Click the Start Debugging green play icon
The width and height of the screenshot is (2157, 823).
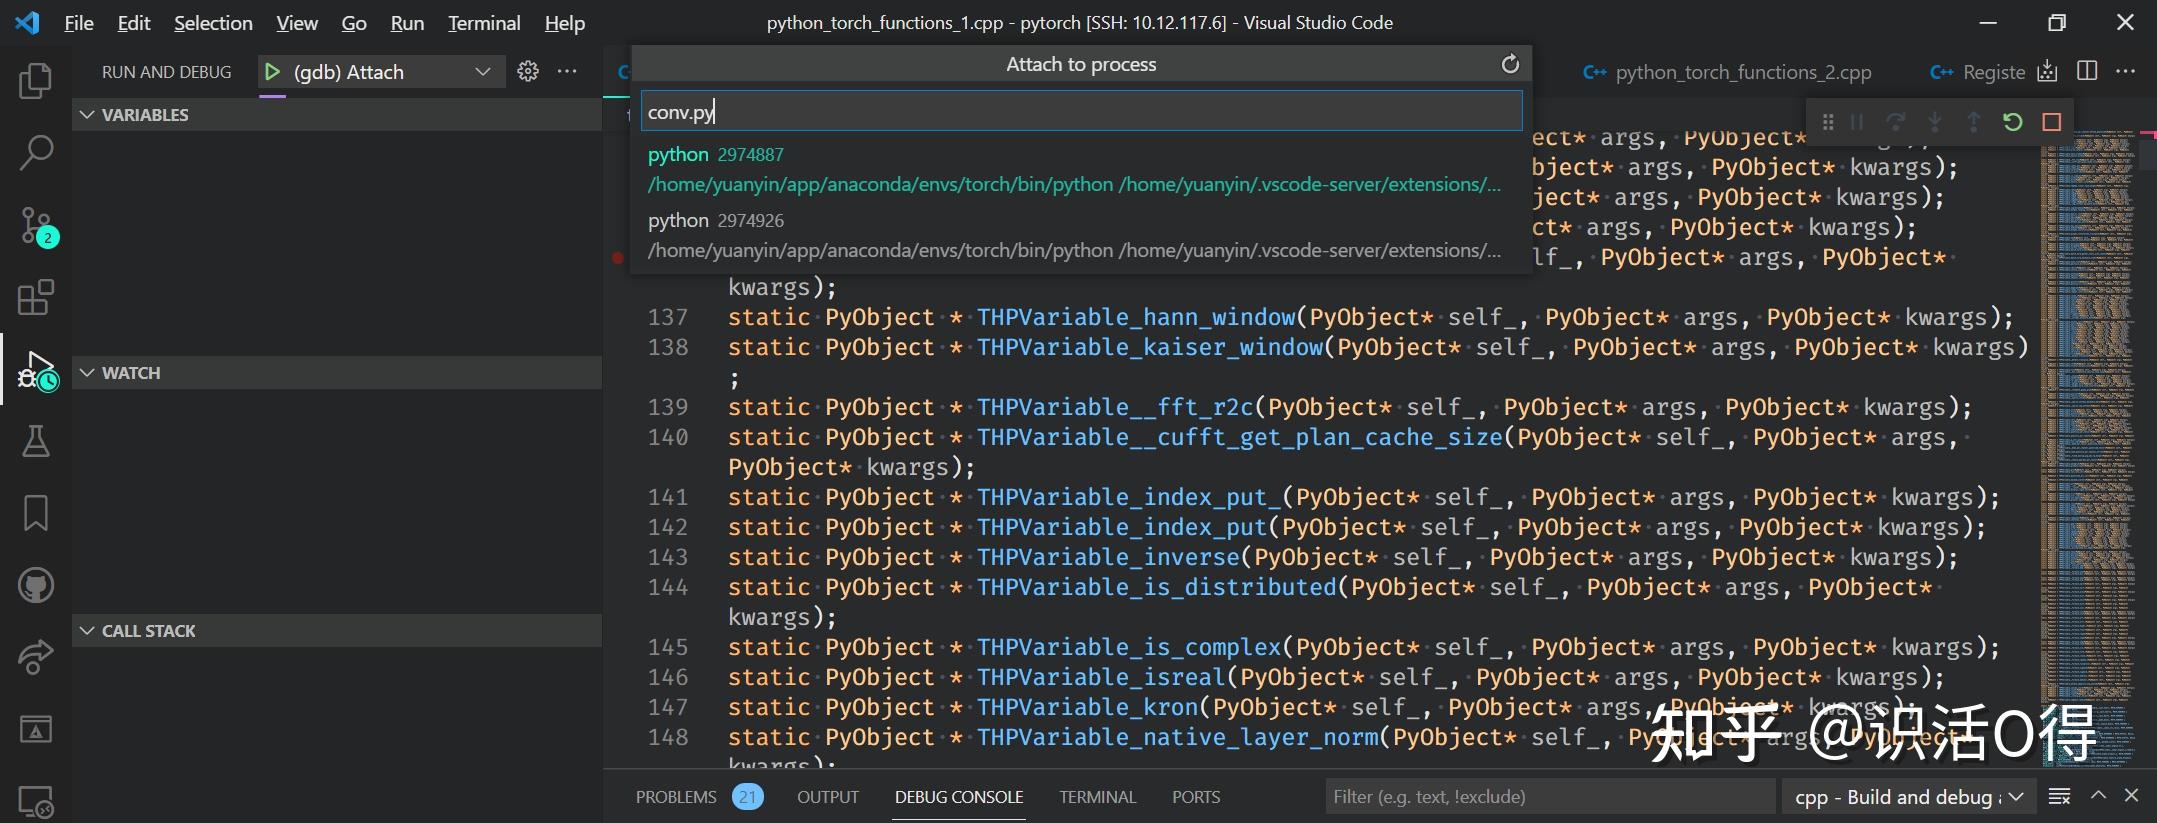coord(271,72)
